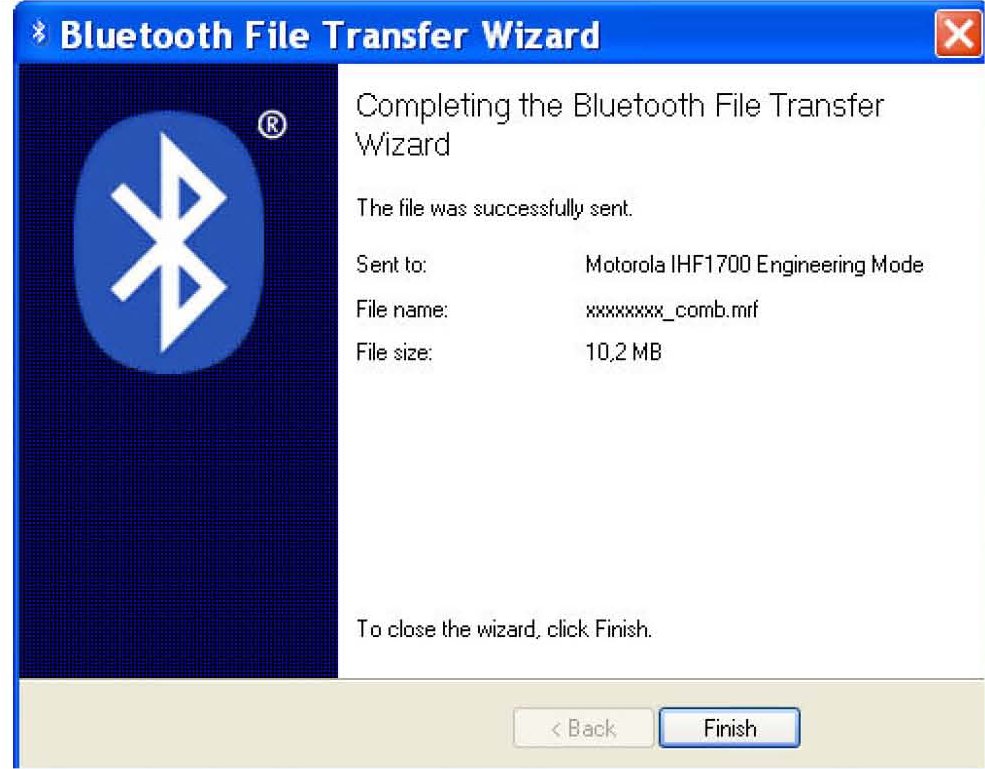Click the disabled Back button
985x769 pixels.
[x=584, y=728]
